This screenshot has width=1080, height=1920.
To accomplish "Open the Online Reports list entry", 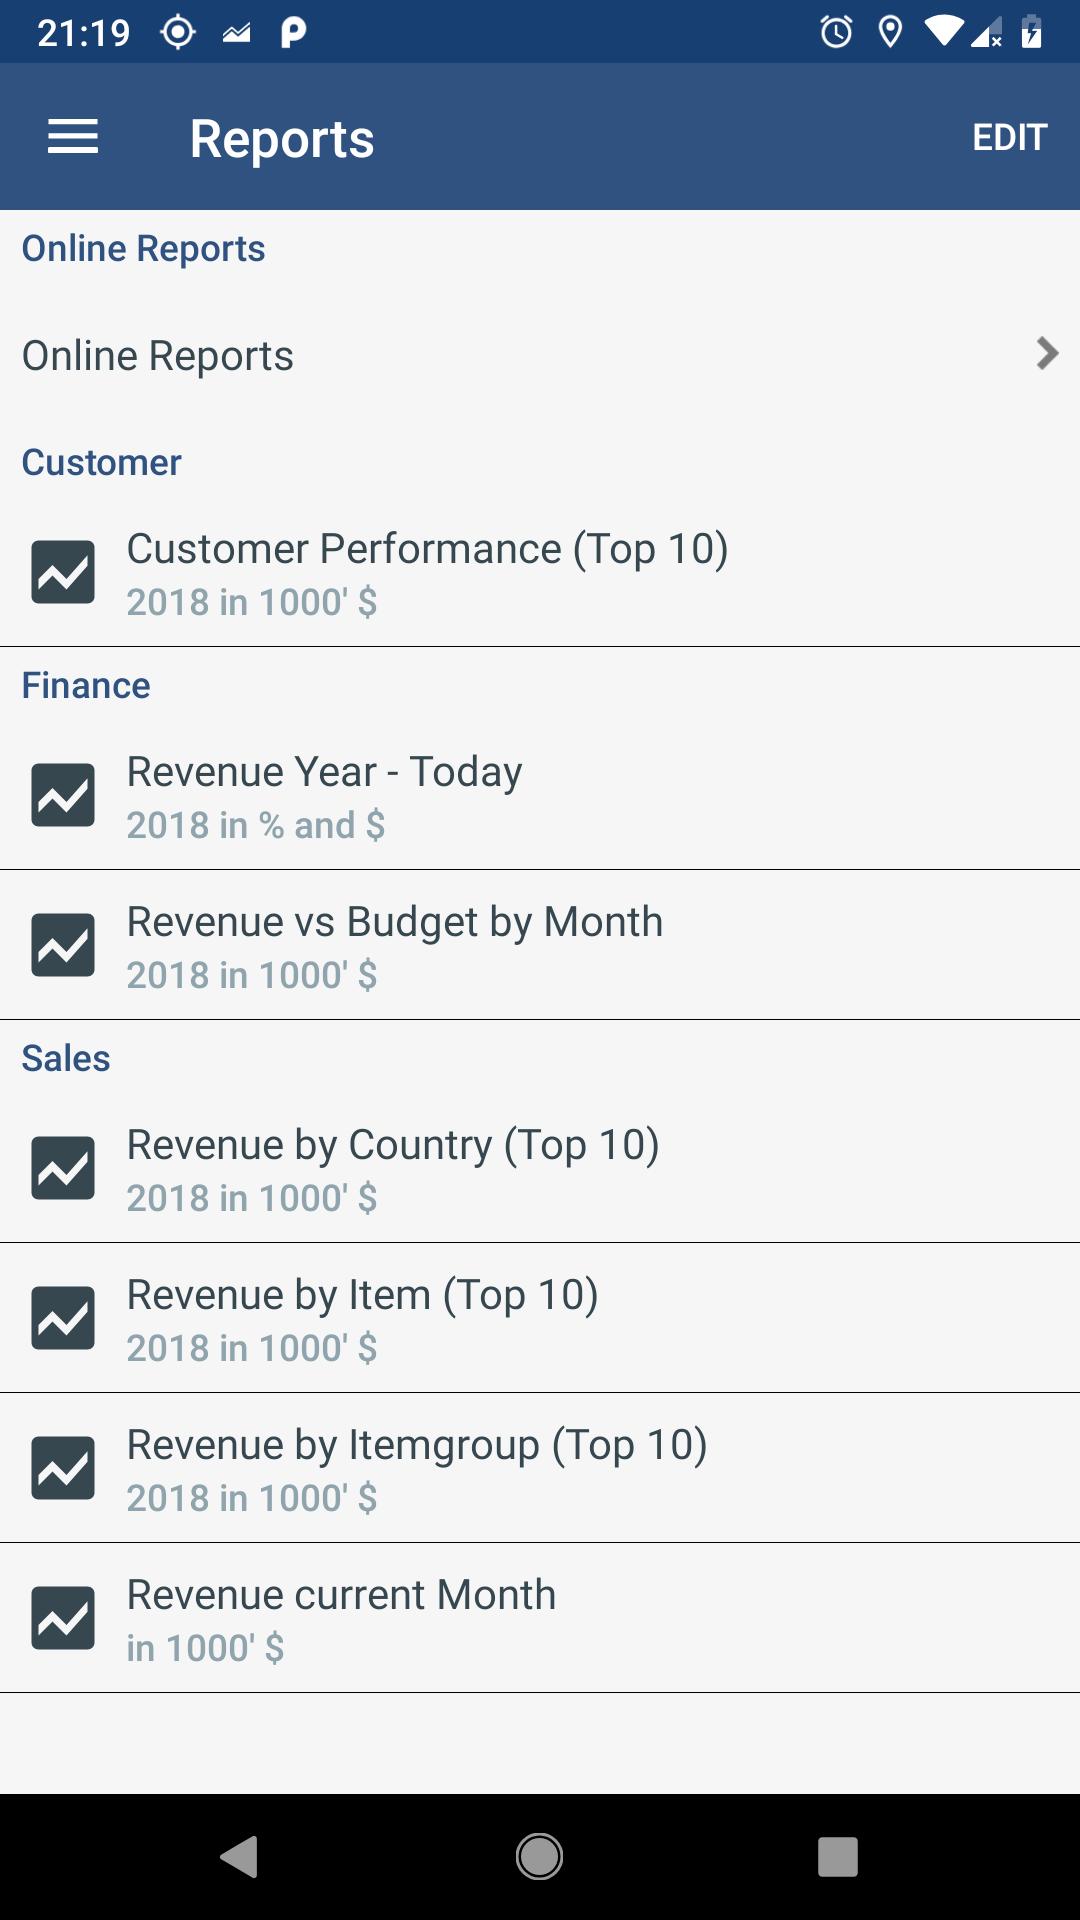I will [158, 356].
